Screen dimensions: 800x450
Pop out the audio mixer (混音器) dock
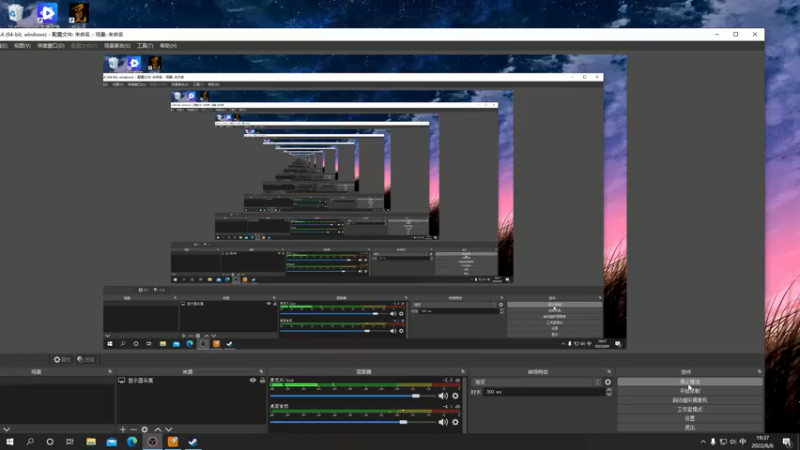(x=463, y=372)
